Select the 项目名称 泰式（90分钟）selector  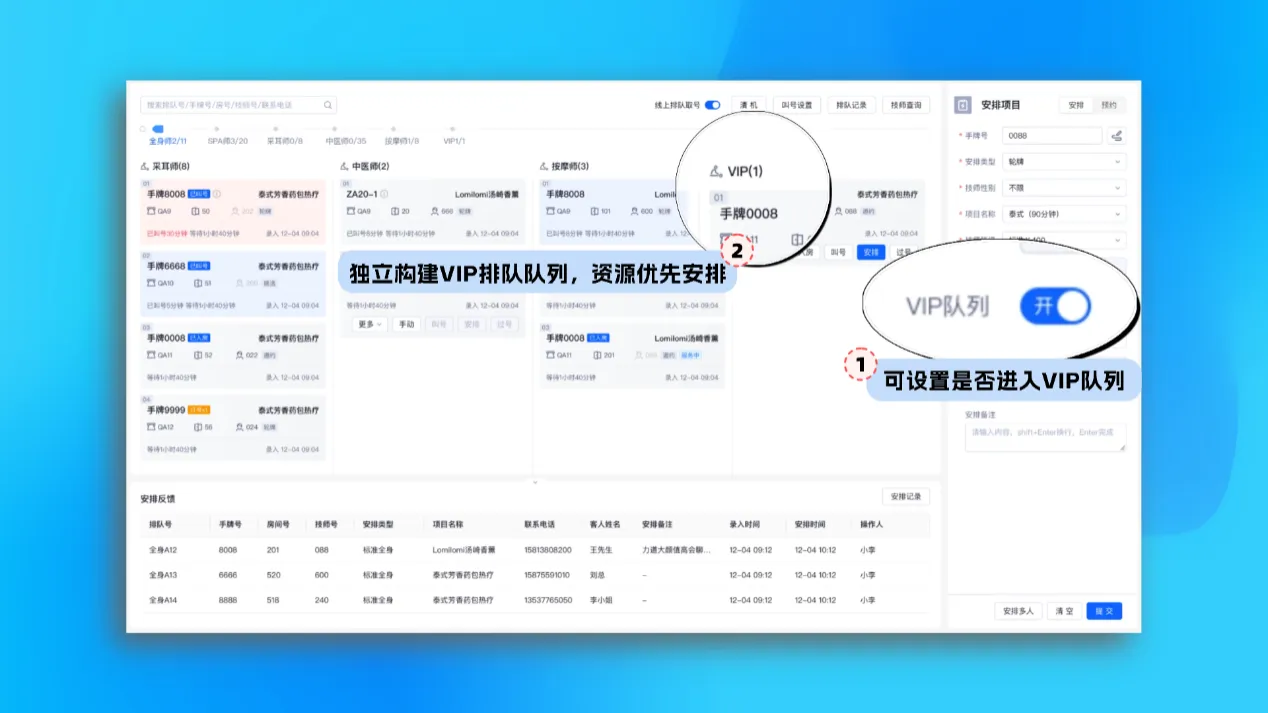1064,214
